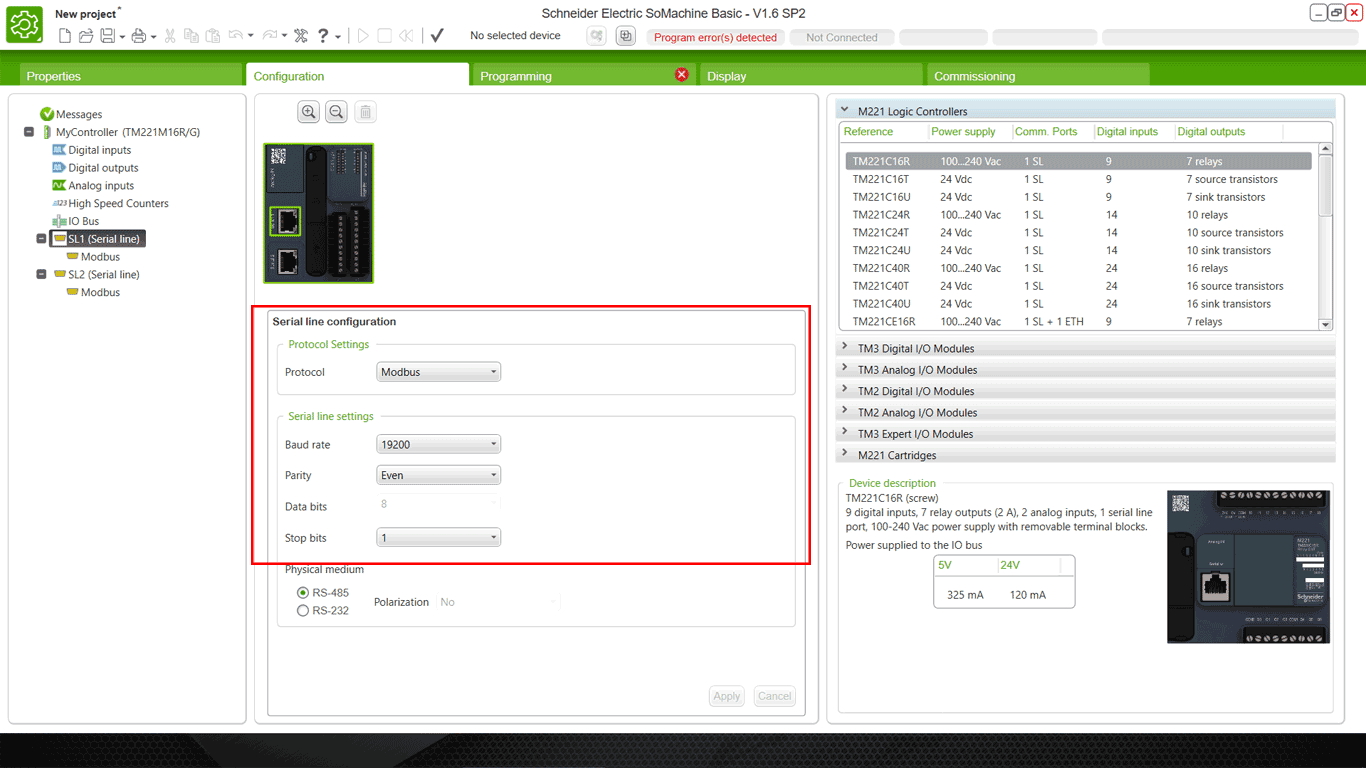Open the Programming tab

click(584, 75)
